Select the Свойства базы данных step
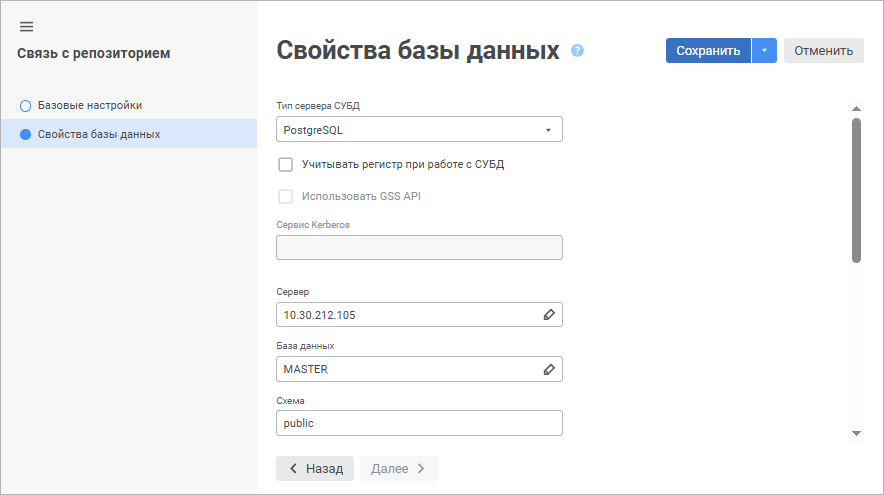This screenshot has width=884, height=495. (x=98, y=134)
